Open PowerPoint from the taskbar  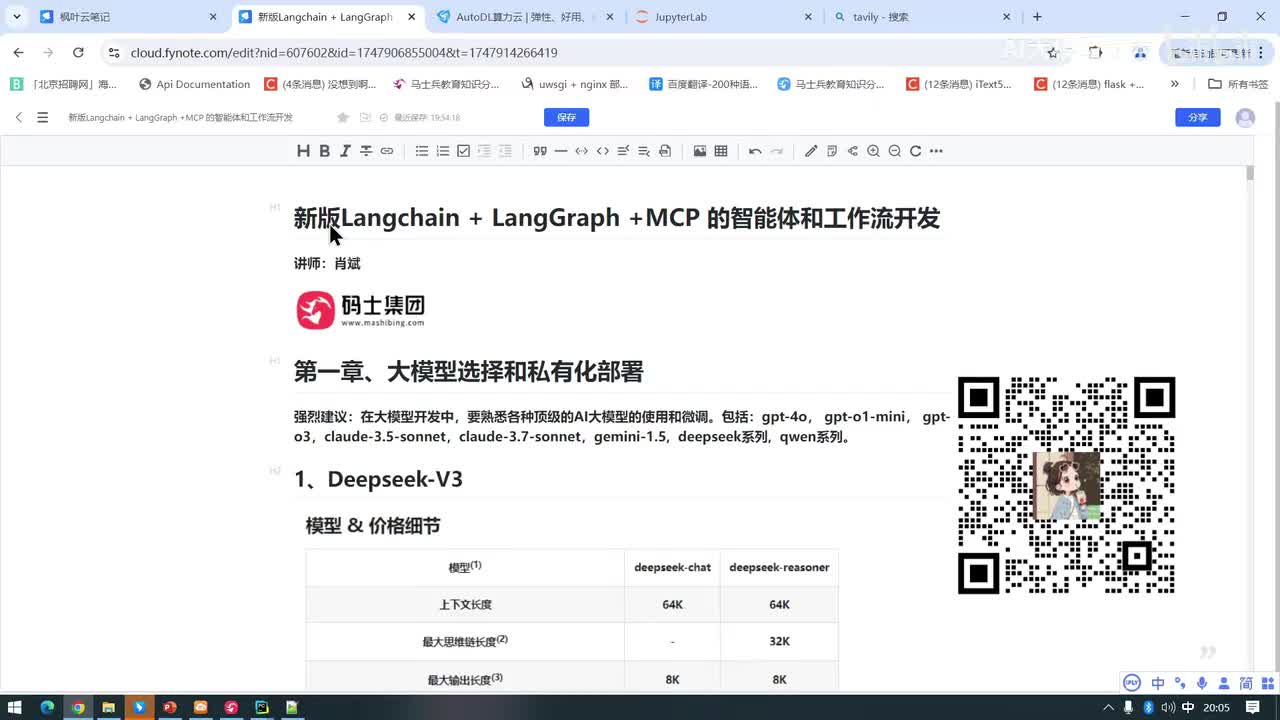[170, 707]
